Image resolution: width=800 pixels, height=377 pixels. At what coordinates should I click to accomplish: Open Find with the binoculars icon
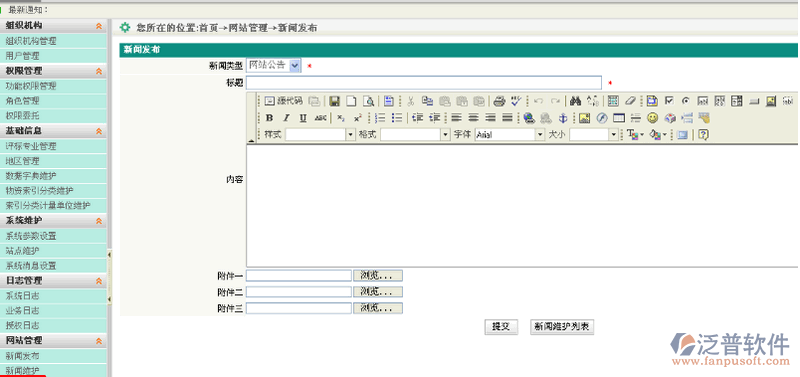point(576,101)
